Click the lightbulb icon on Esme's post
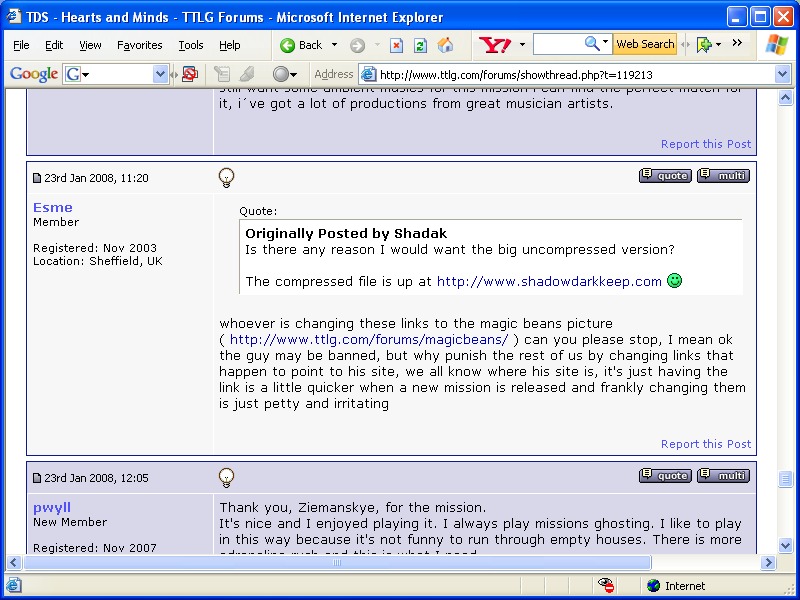 [x=227, y=178]
